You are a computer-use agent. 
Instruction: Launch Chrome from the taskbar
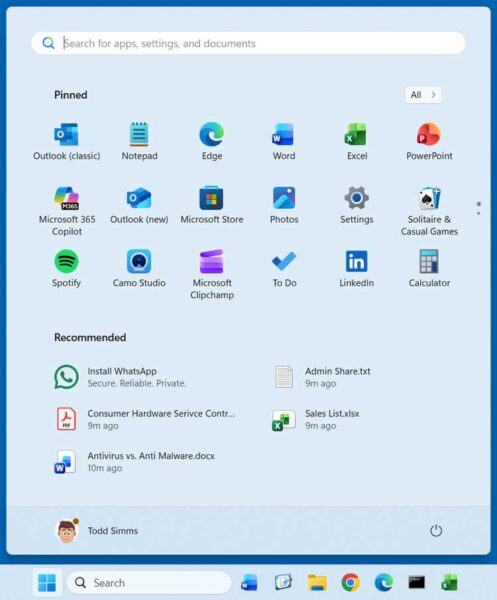tap(350, 583)
